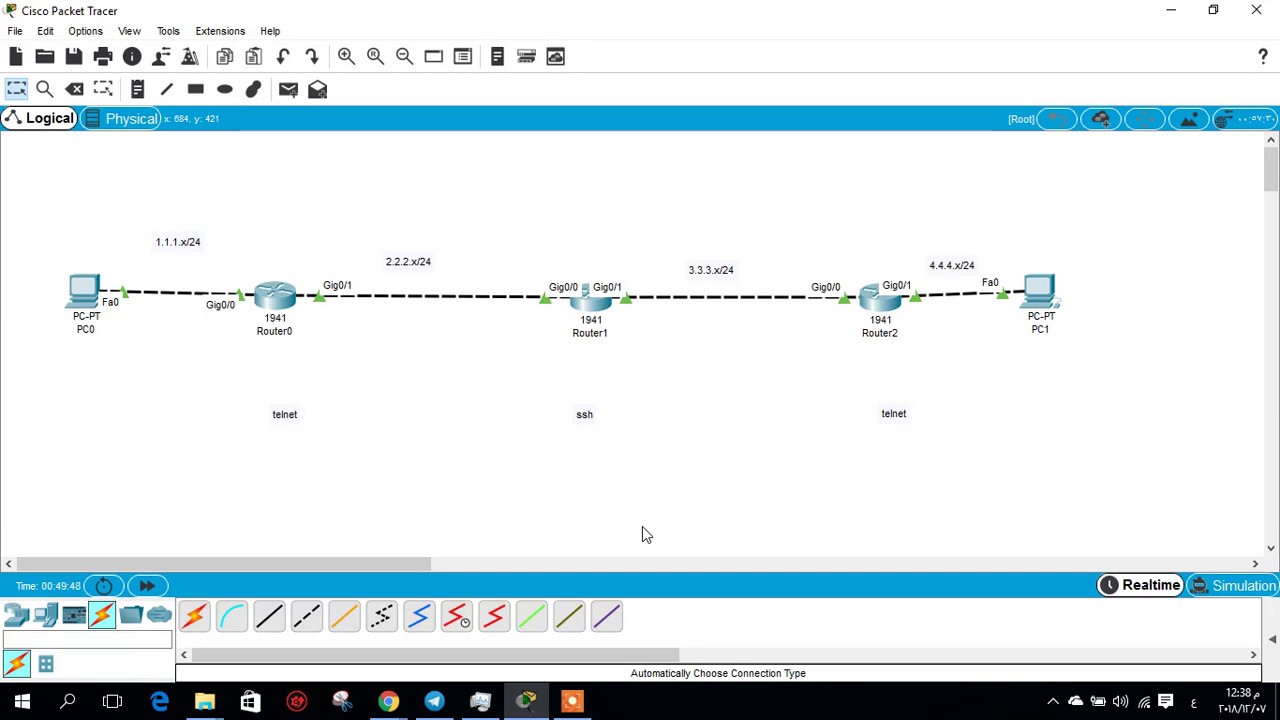Screen dimensions: 1280x720
Task: Paste using the clipboard icon
Action: (x=254, y=57)
